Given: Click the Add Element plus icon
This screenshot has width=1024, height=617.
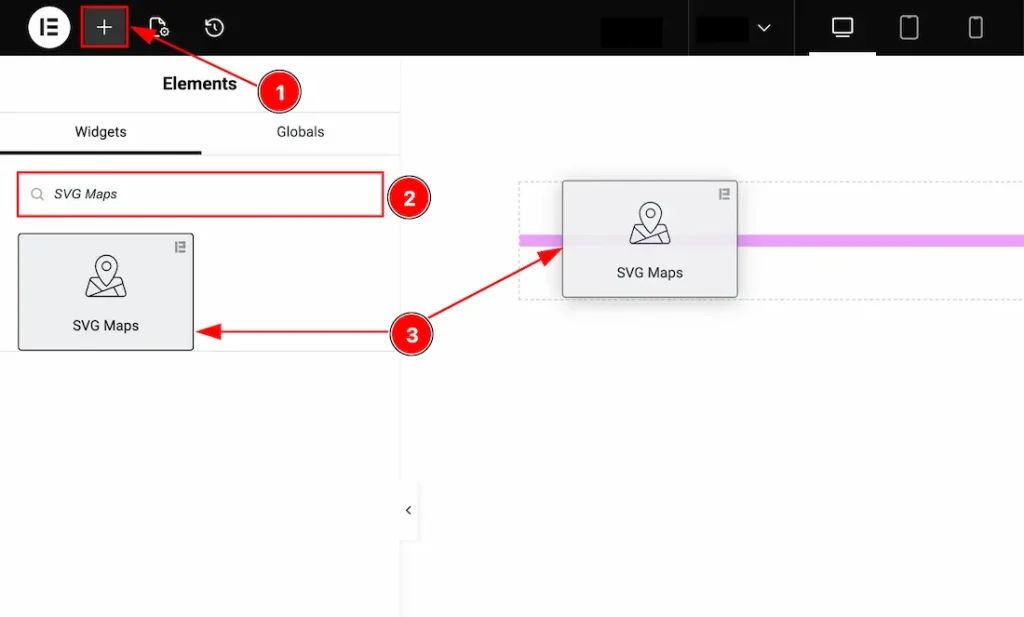Looking at the screenshot, I should 104,27.
